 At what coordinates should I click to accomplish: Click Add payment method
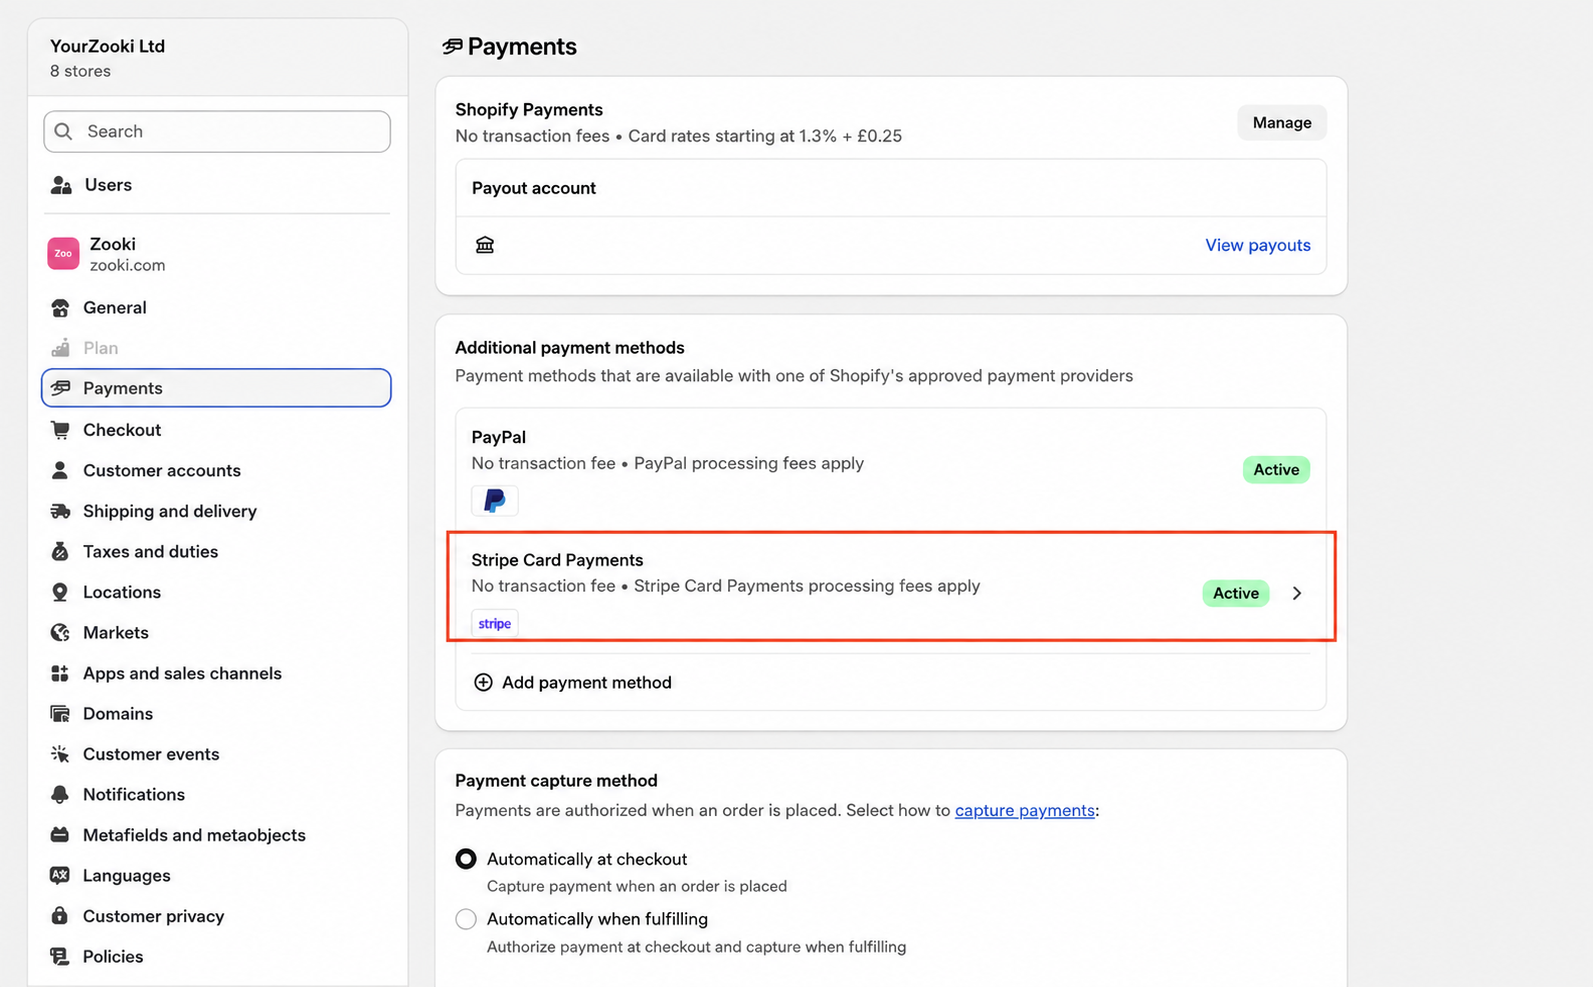point(586,682)
